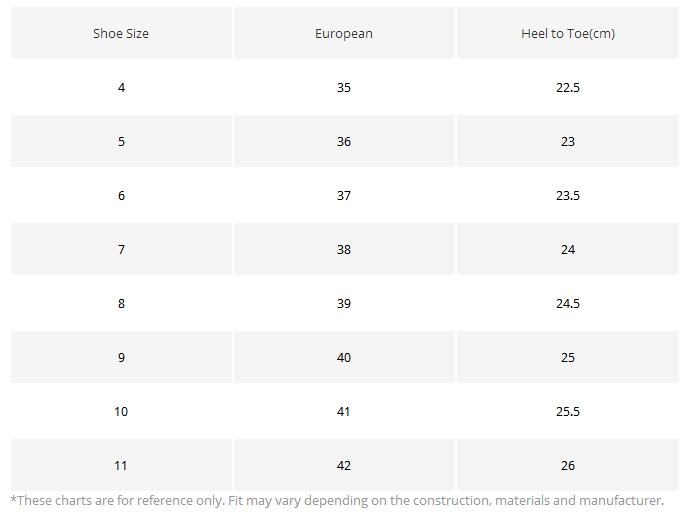686x518 pixels.
Task: Click the reference-only disclaimer footnote text
Action: coord(337,500)
